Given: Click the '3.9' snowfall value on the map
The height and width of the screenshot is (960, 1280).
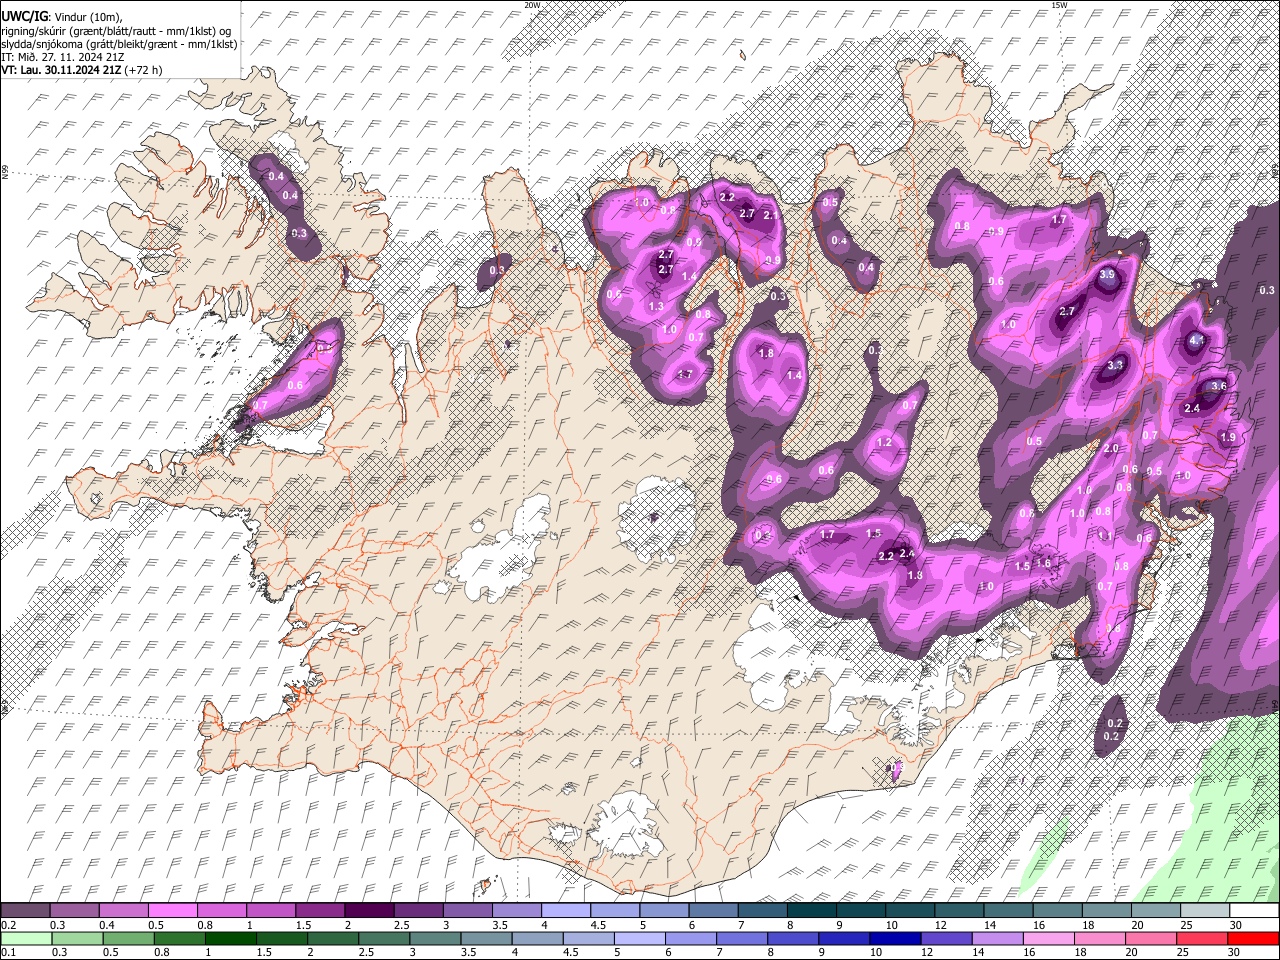Looking at the screenshot, I should [1107, 274].
